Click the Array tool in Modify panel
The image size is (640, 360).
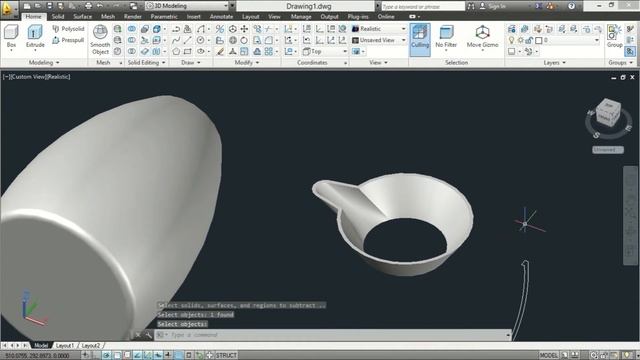pos(269,51)
